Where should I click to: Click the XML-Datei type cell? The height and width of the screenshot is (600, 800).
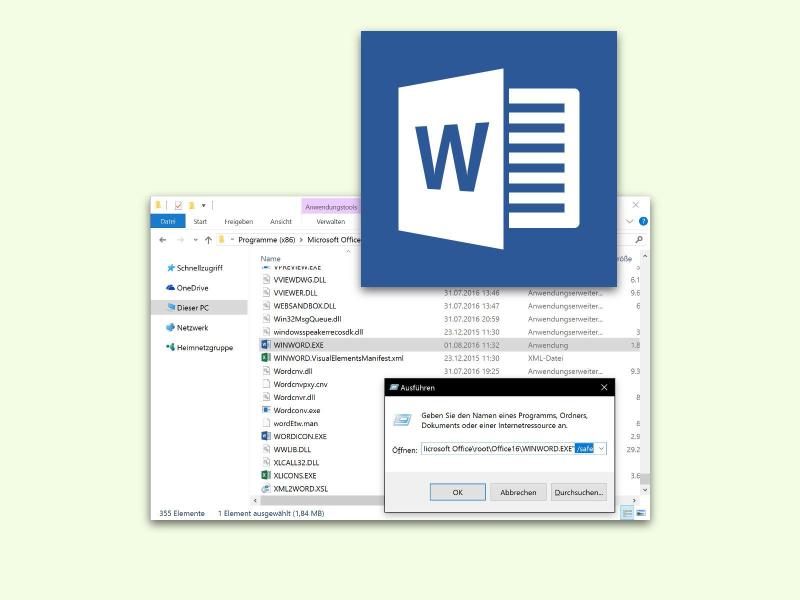tap(545, 358)
